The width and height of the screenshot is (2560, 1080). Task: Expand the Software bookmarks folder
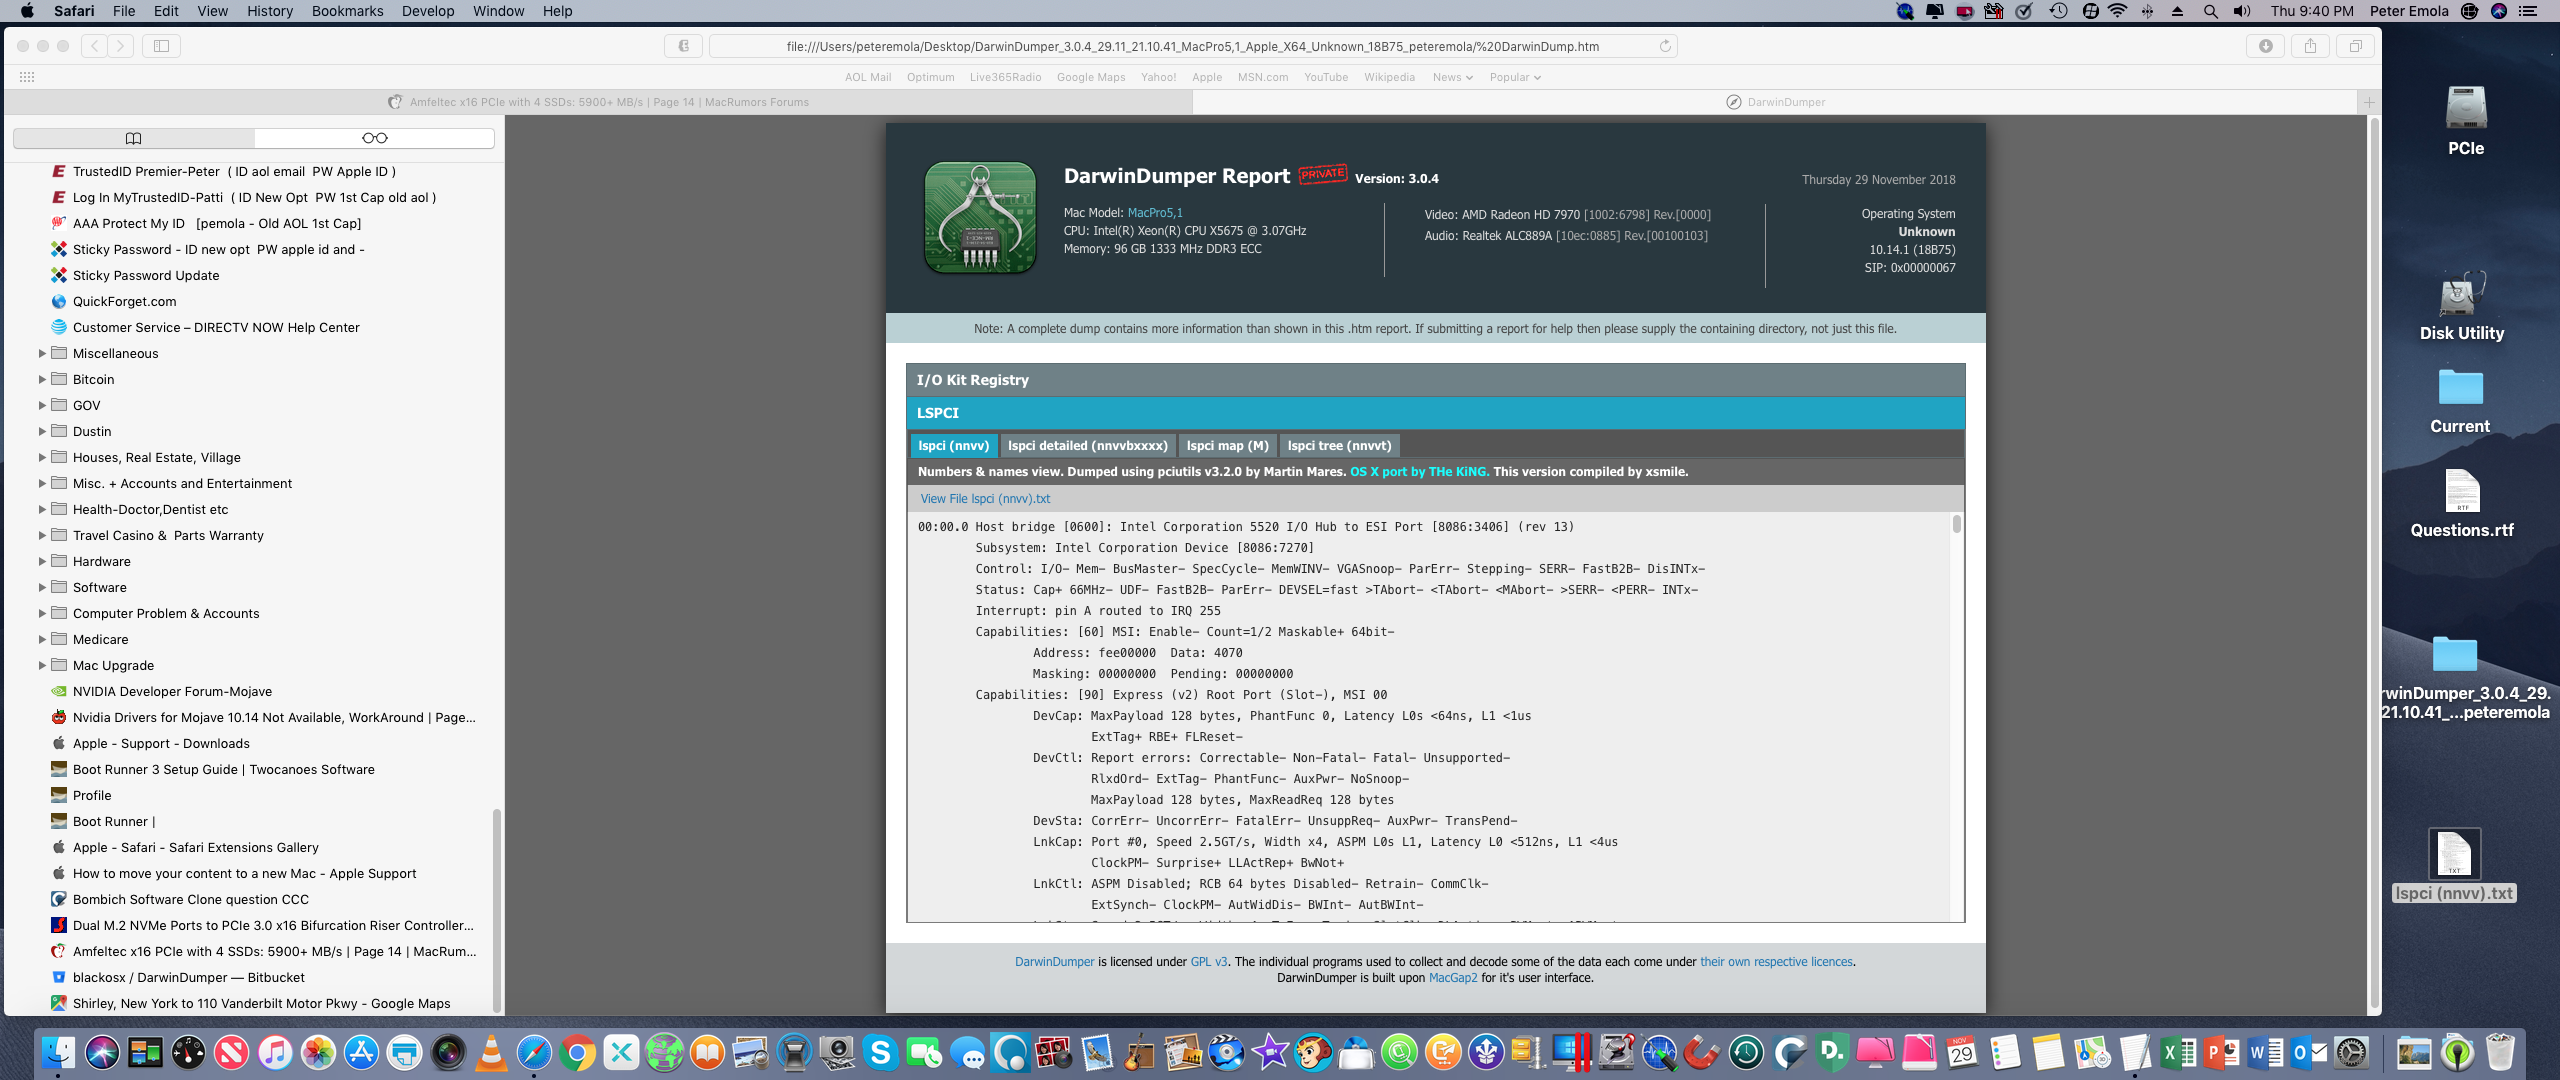pyautogui.click(x=42, y=587)
